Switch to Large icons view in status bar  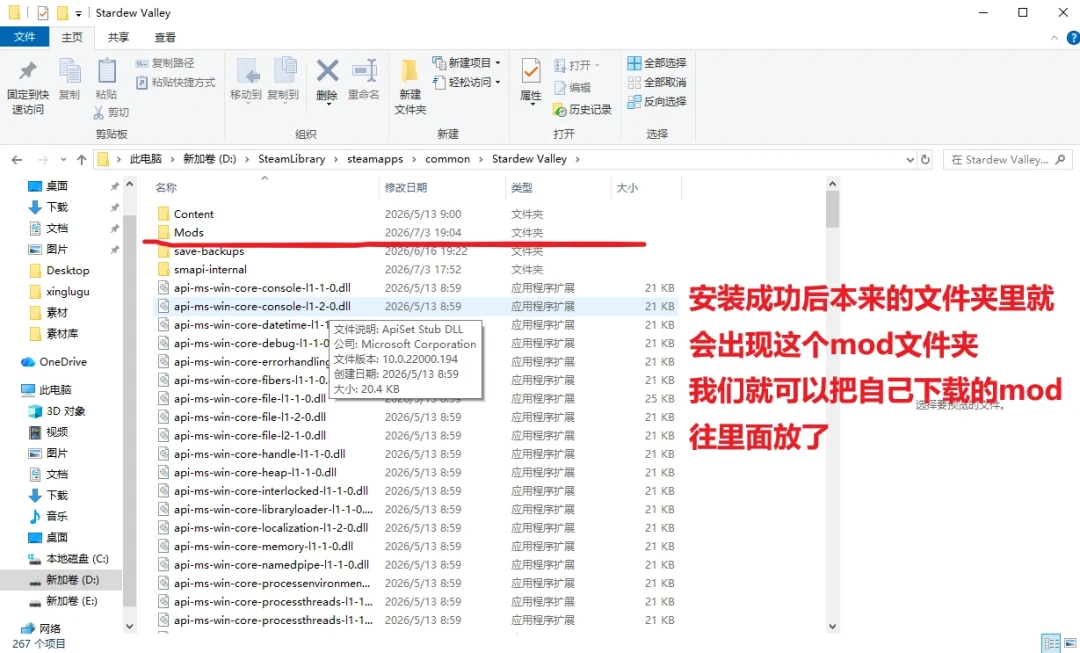pyautogui.click(x=1070, y=643)
